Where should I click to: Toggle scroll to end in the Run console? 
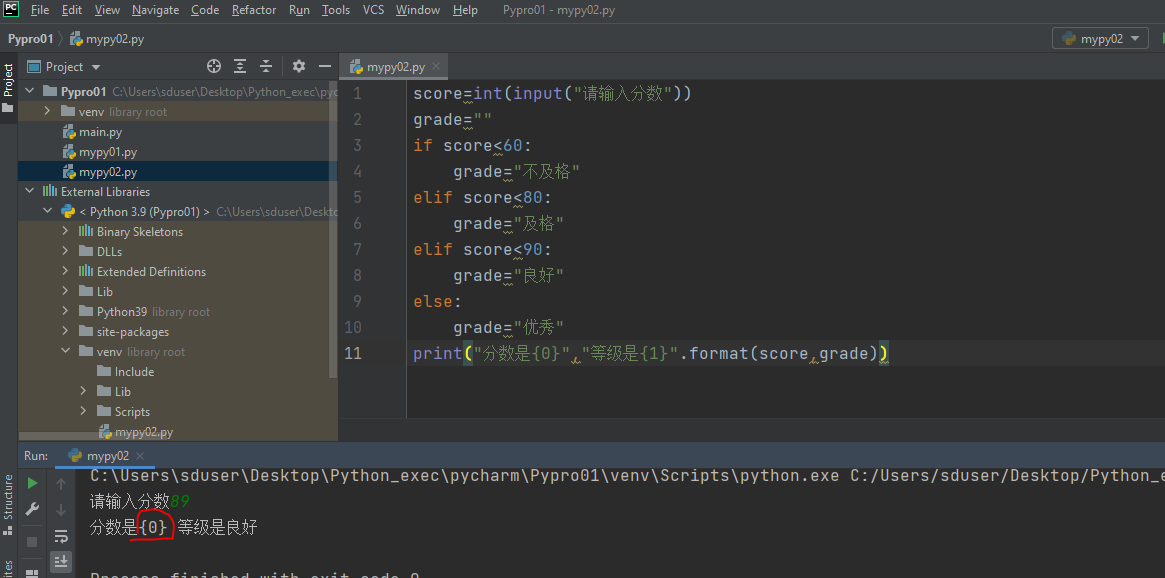[61, 560]
